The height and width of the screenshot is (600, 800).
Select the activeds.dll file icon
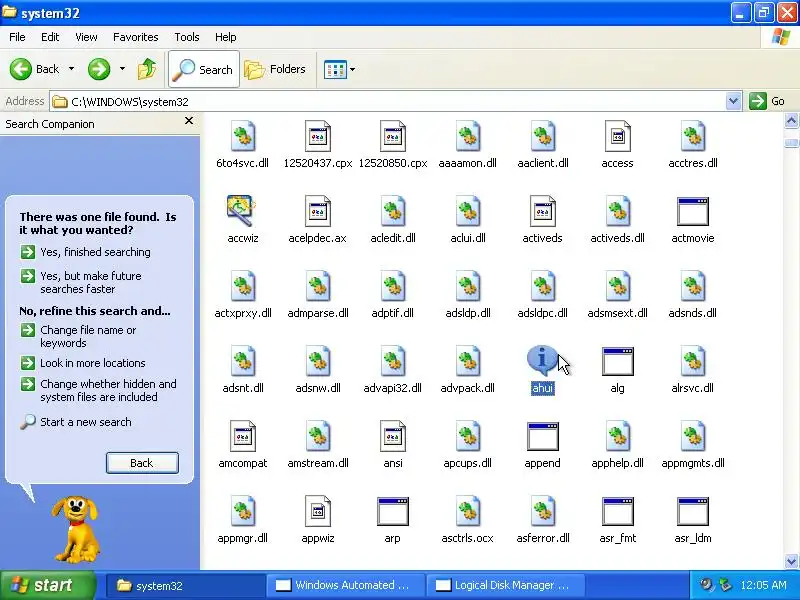(617, 211)
